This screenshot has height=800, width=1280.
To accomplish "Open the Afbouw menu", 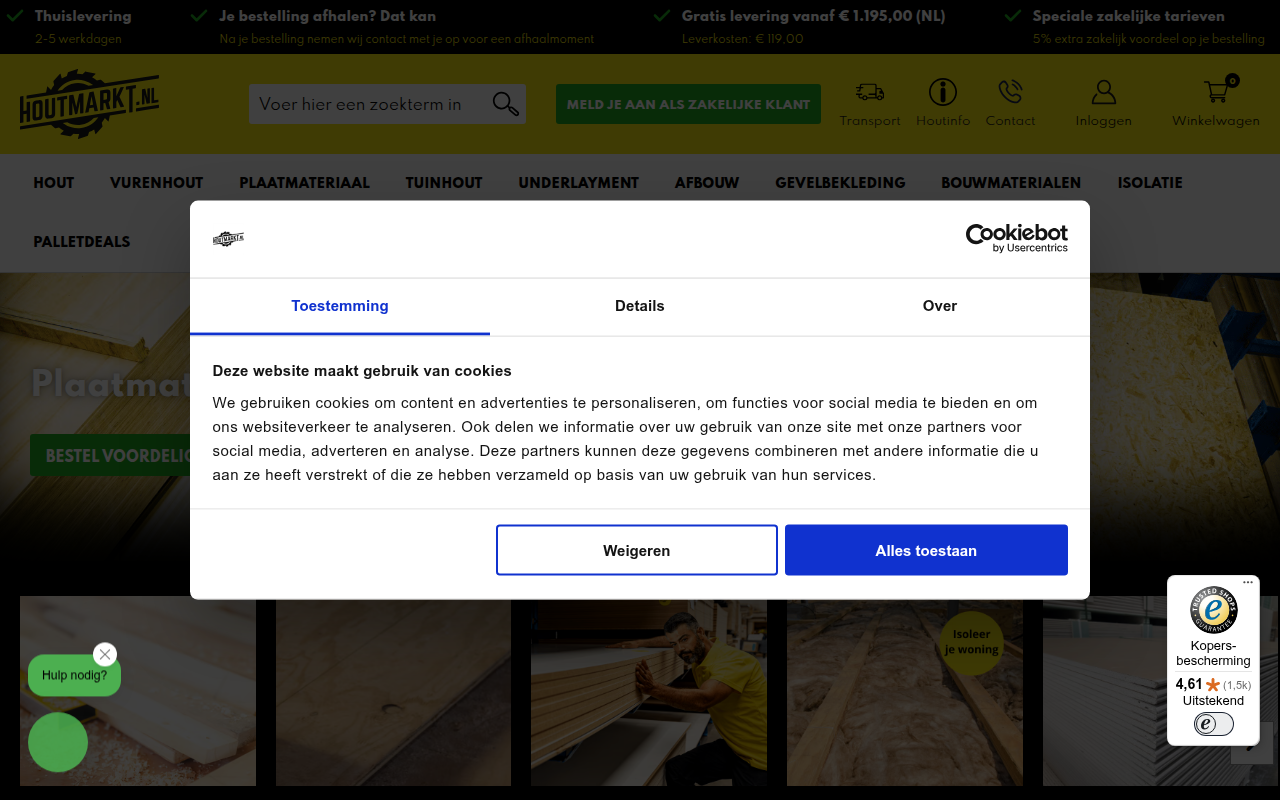I will [707, 183].
